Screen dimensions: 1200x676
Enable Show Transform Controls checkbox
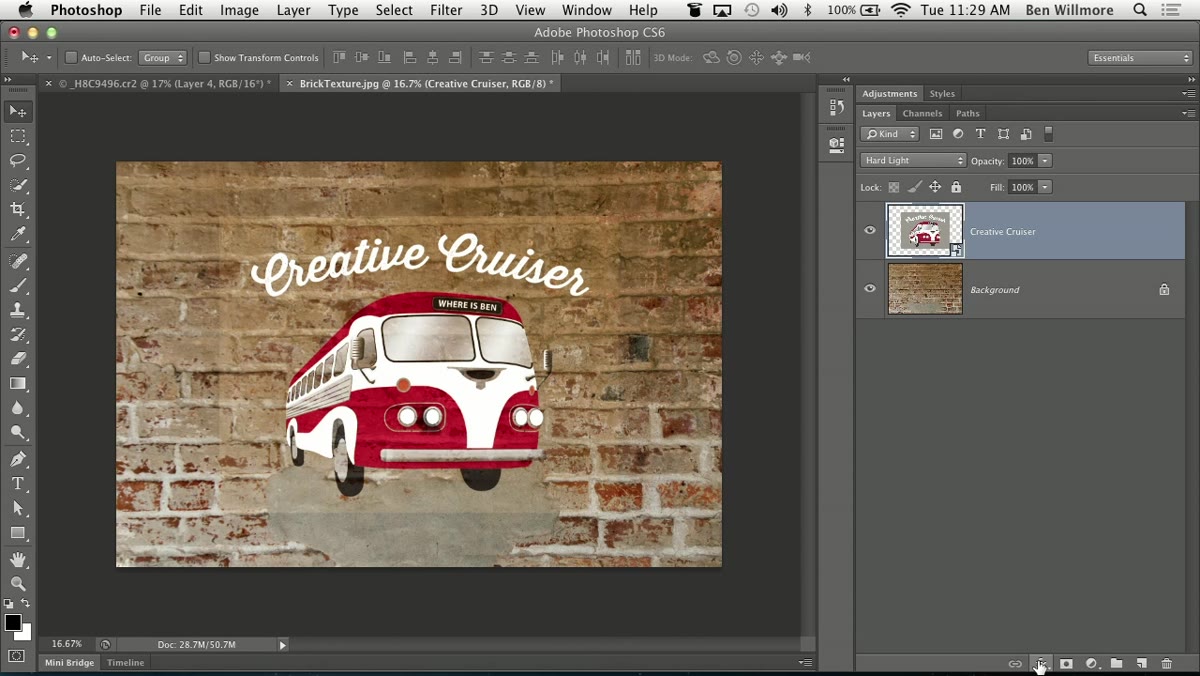tap(204, 58)
